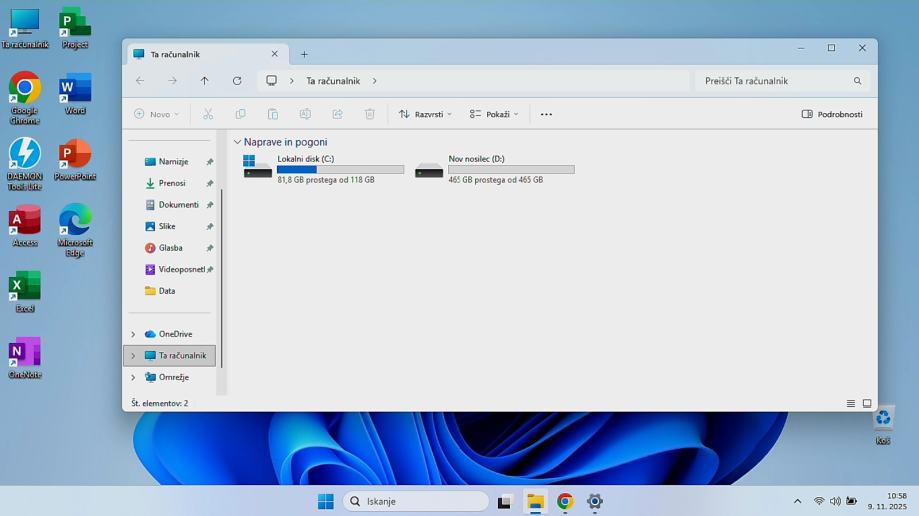Go forward with the right arrow

pyautogui.click(x=172, y=81)
